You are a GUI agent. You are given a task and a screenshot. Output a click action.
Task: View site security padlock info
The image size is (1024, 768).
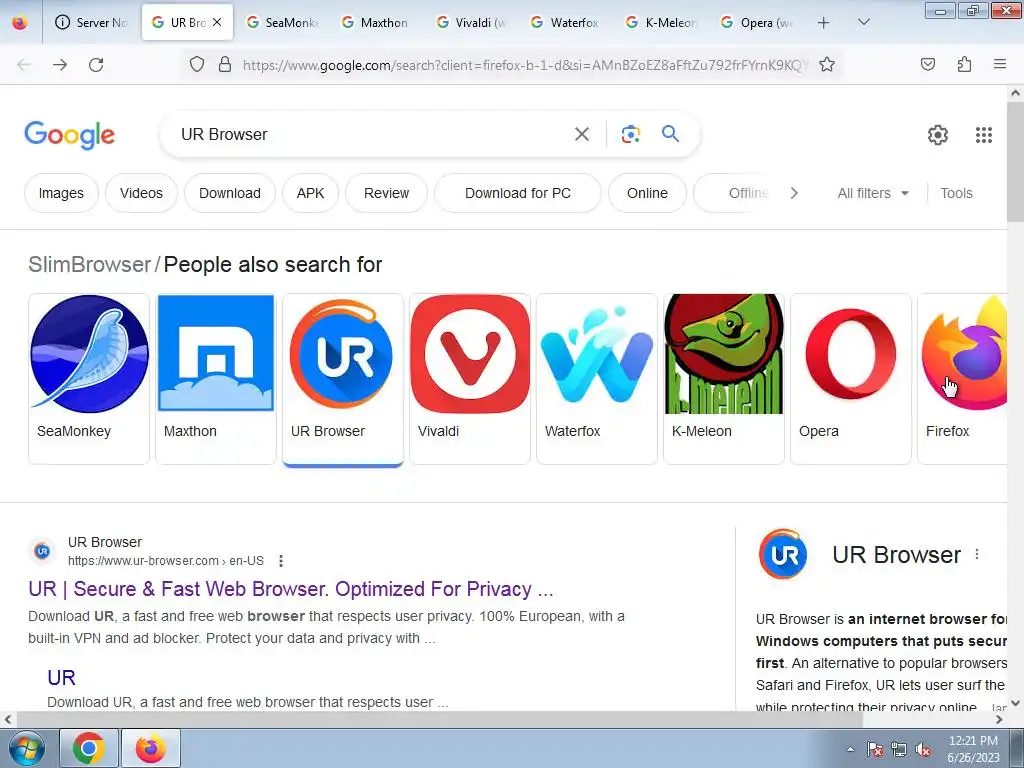tap(225, 64)
